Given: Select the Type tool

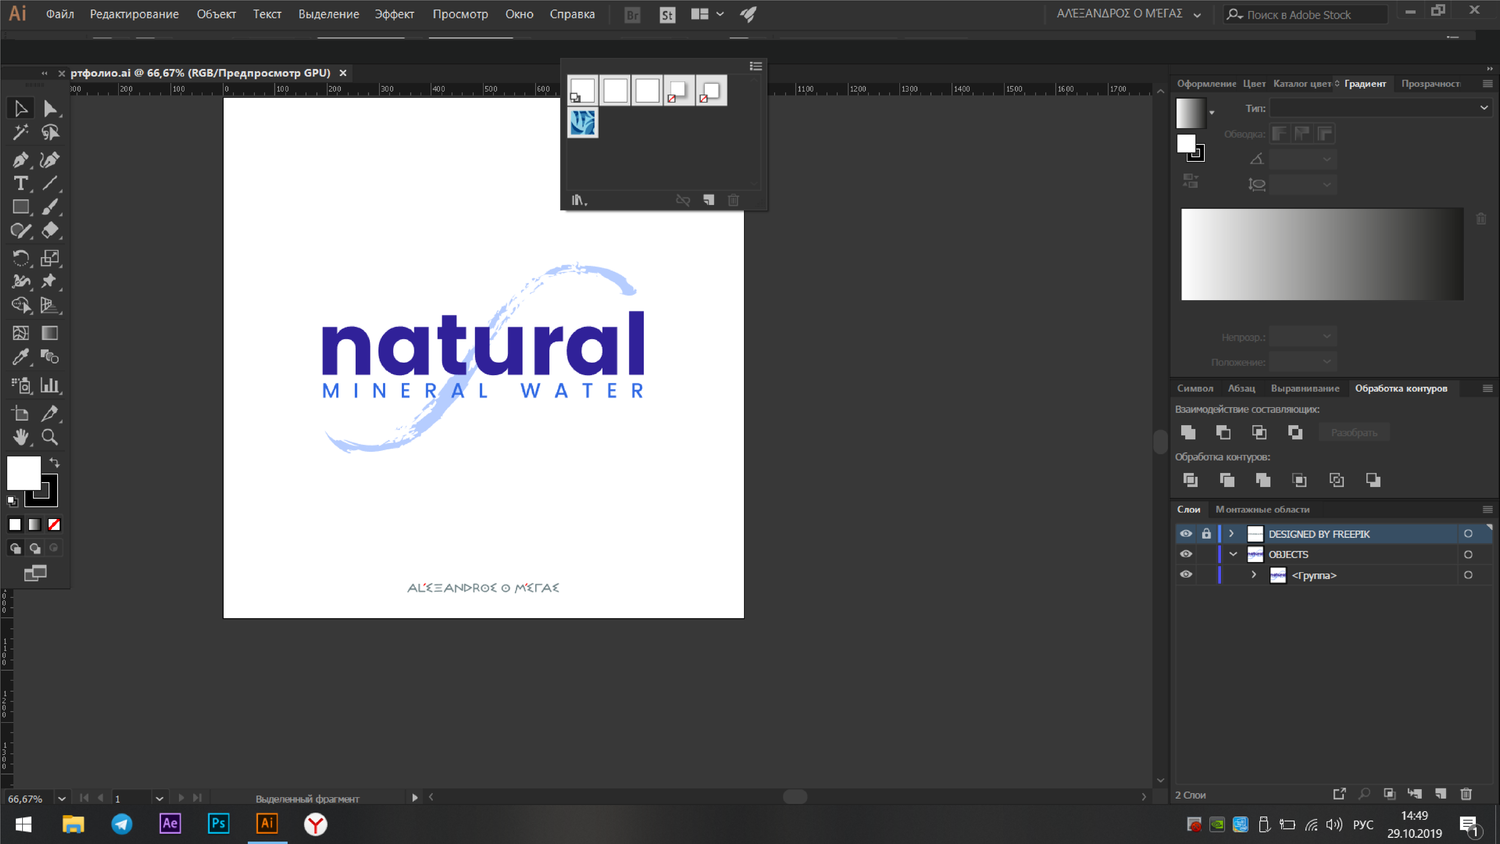Looking at the screenshot, I should 20,184.
